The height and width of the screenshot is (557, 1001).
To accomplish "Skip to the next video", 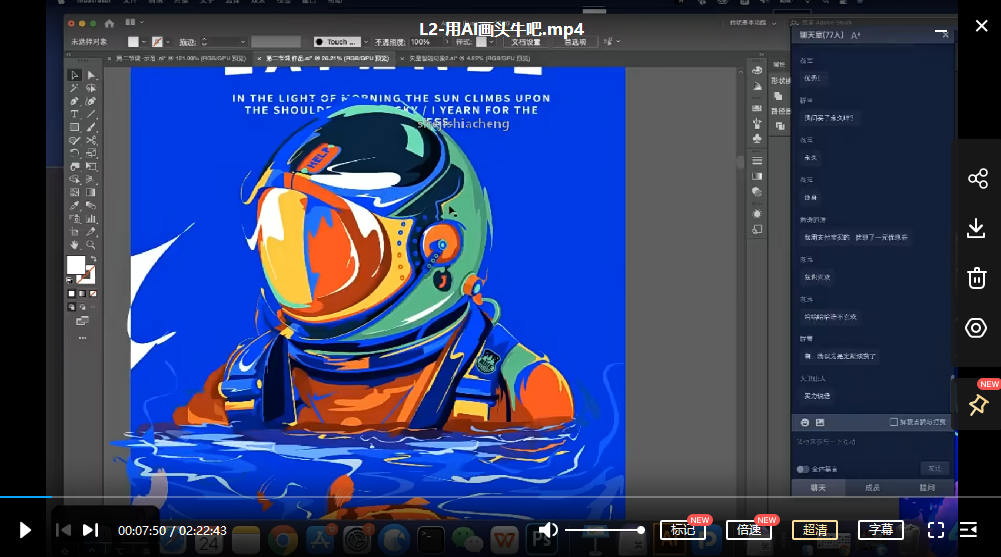I will coord(90,530).
